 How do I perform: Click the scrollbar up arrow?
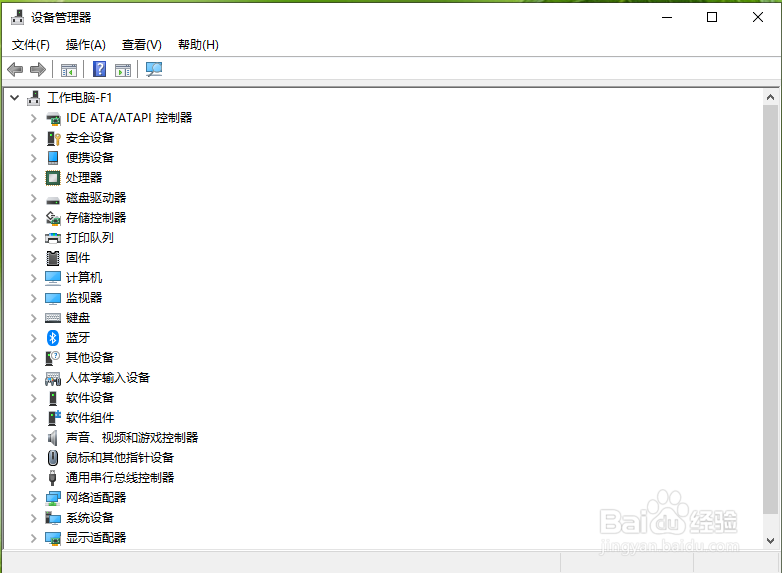pos(771,97)
